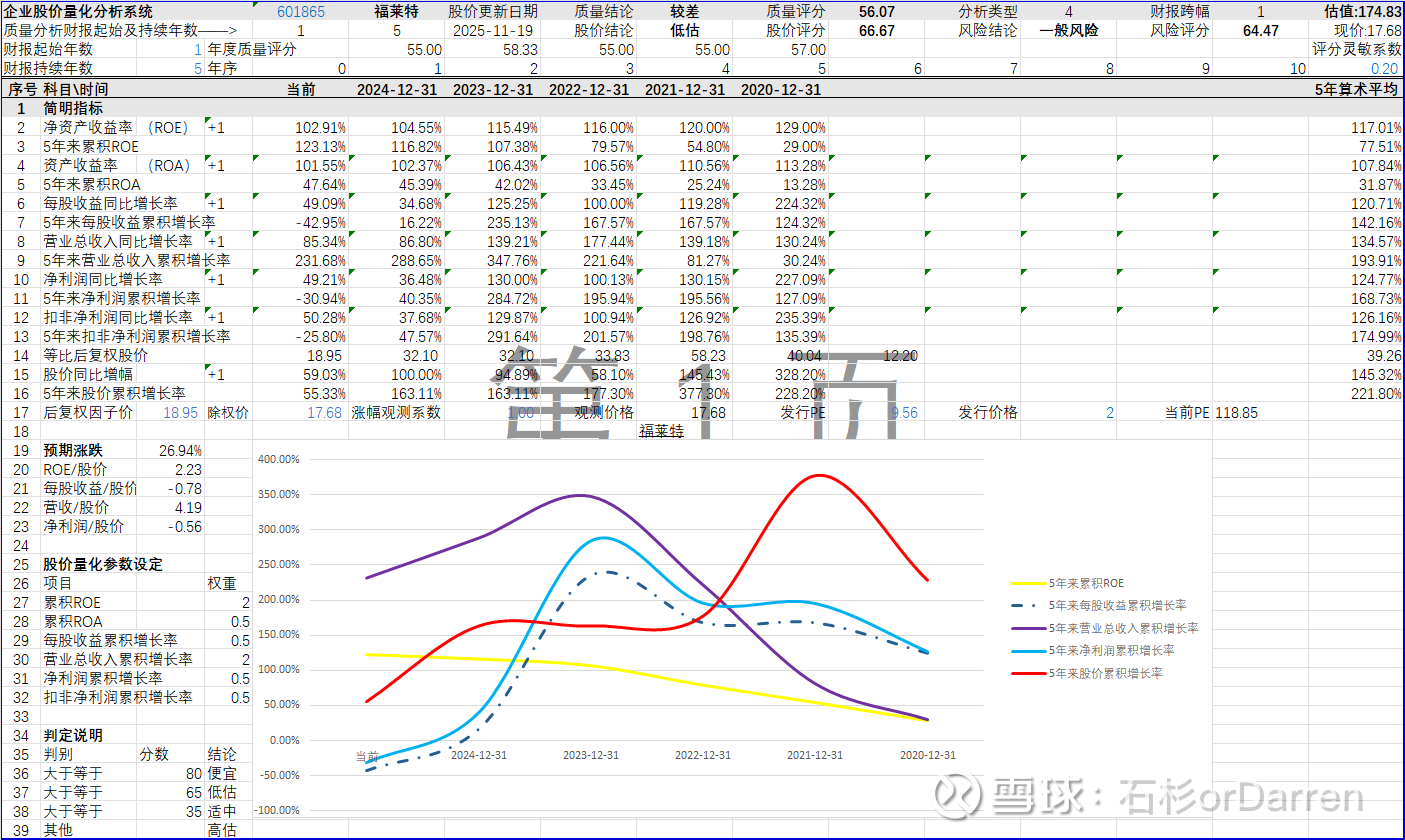Click the 当前PE value 118.85

(1237, 412)
